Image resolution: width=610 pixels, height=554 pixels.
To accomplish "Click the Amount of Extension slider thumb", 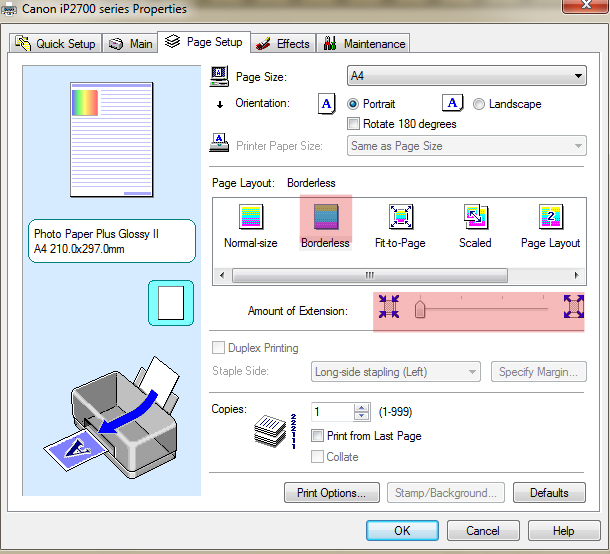I will (x=420, y=309).
